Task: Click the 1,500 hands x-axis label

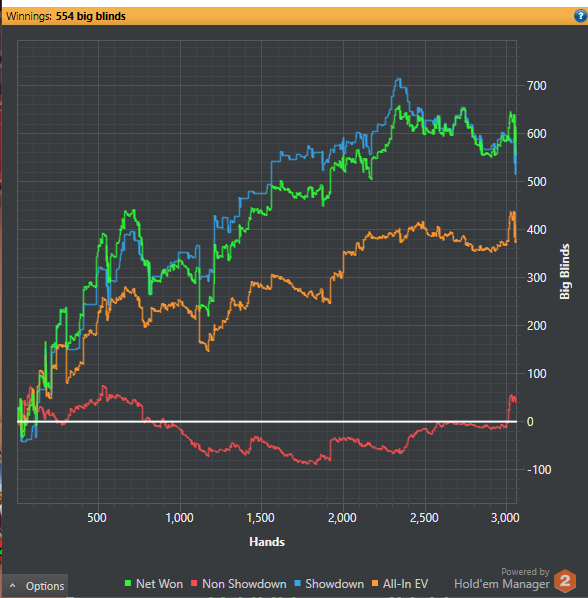Action: (261, 518)
